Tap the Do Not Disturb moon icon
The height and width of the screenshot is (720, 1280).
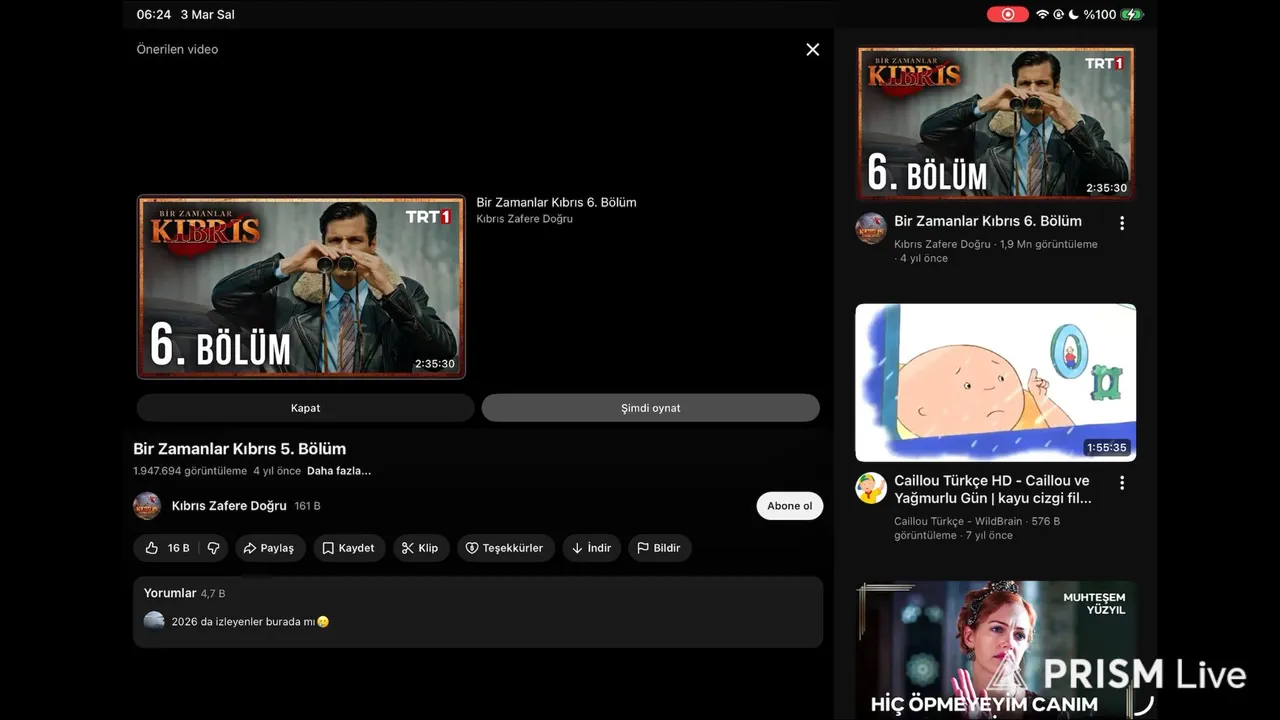1074,14
